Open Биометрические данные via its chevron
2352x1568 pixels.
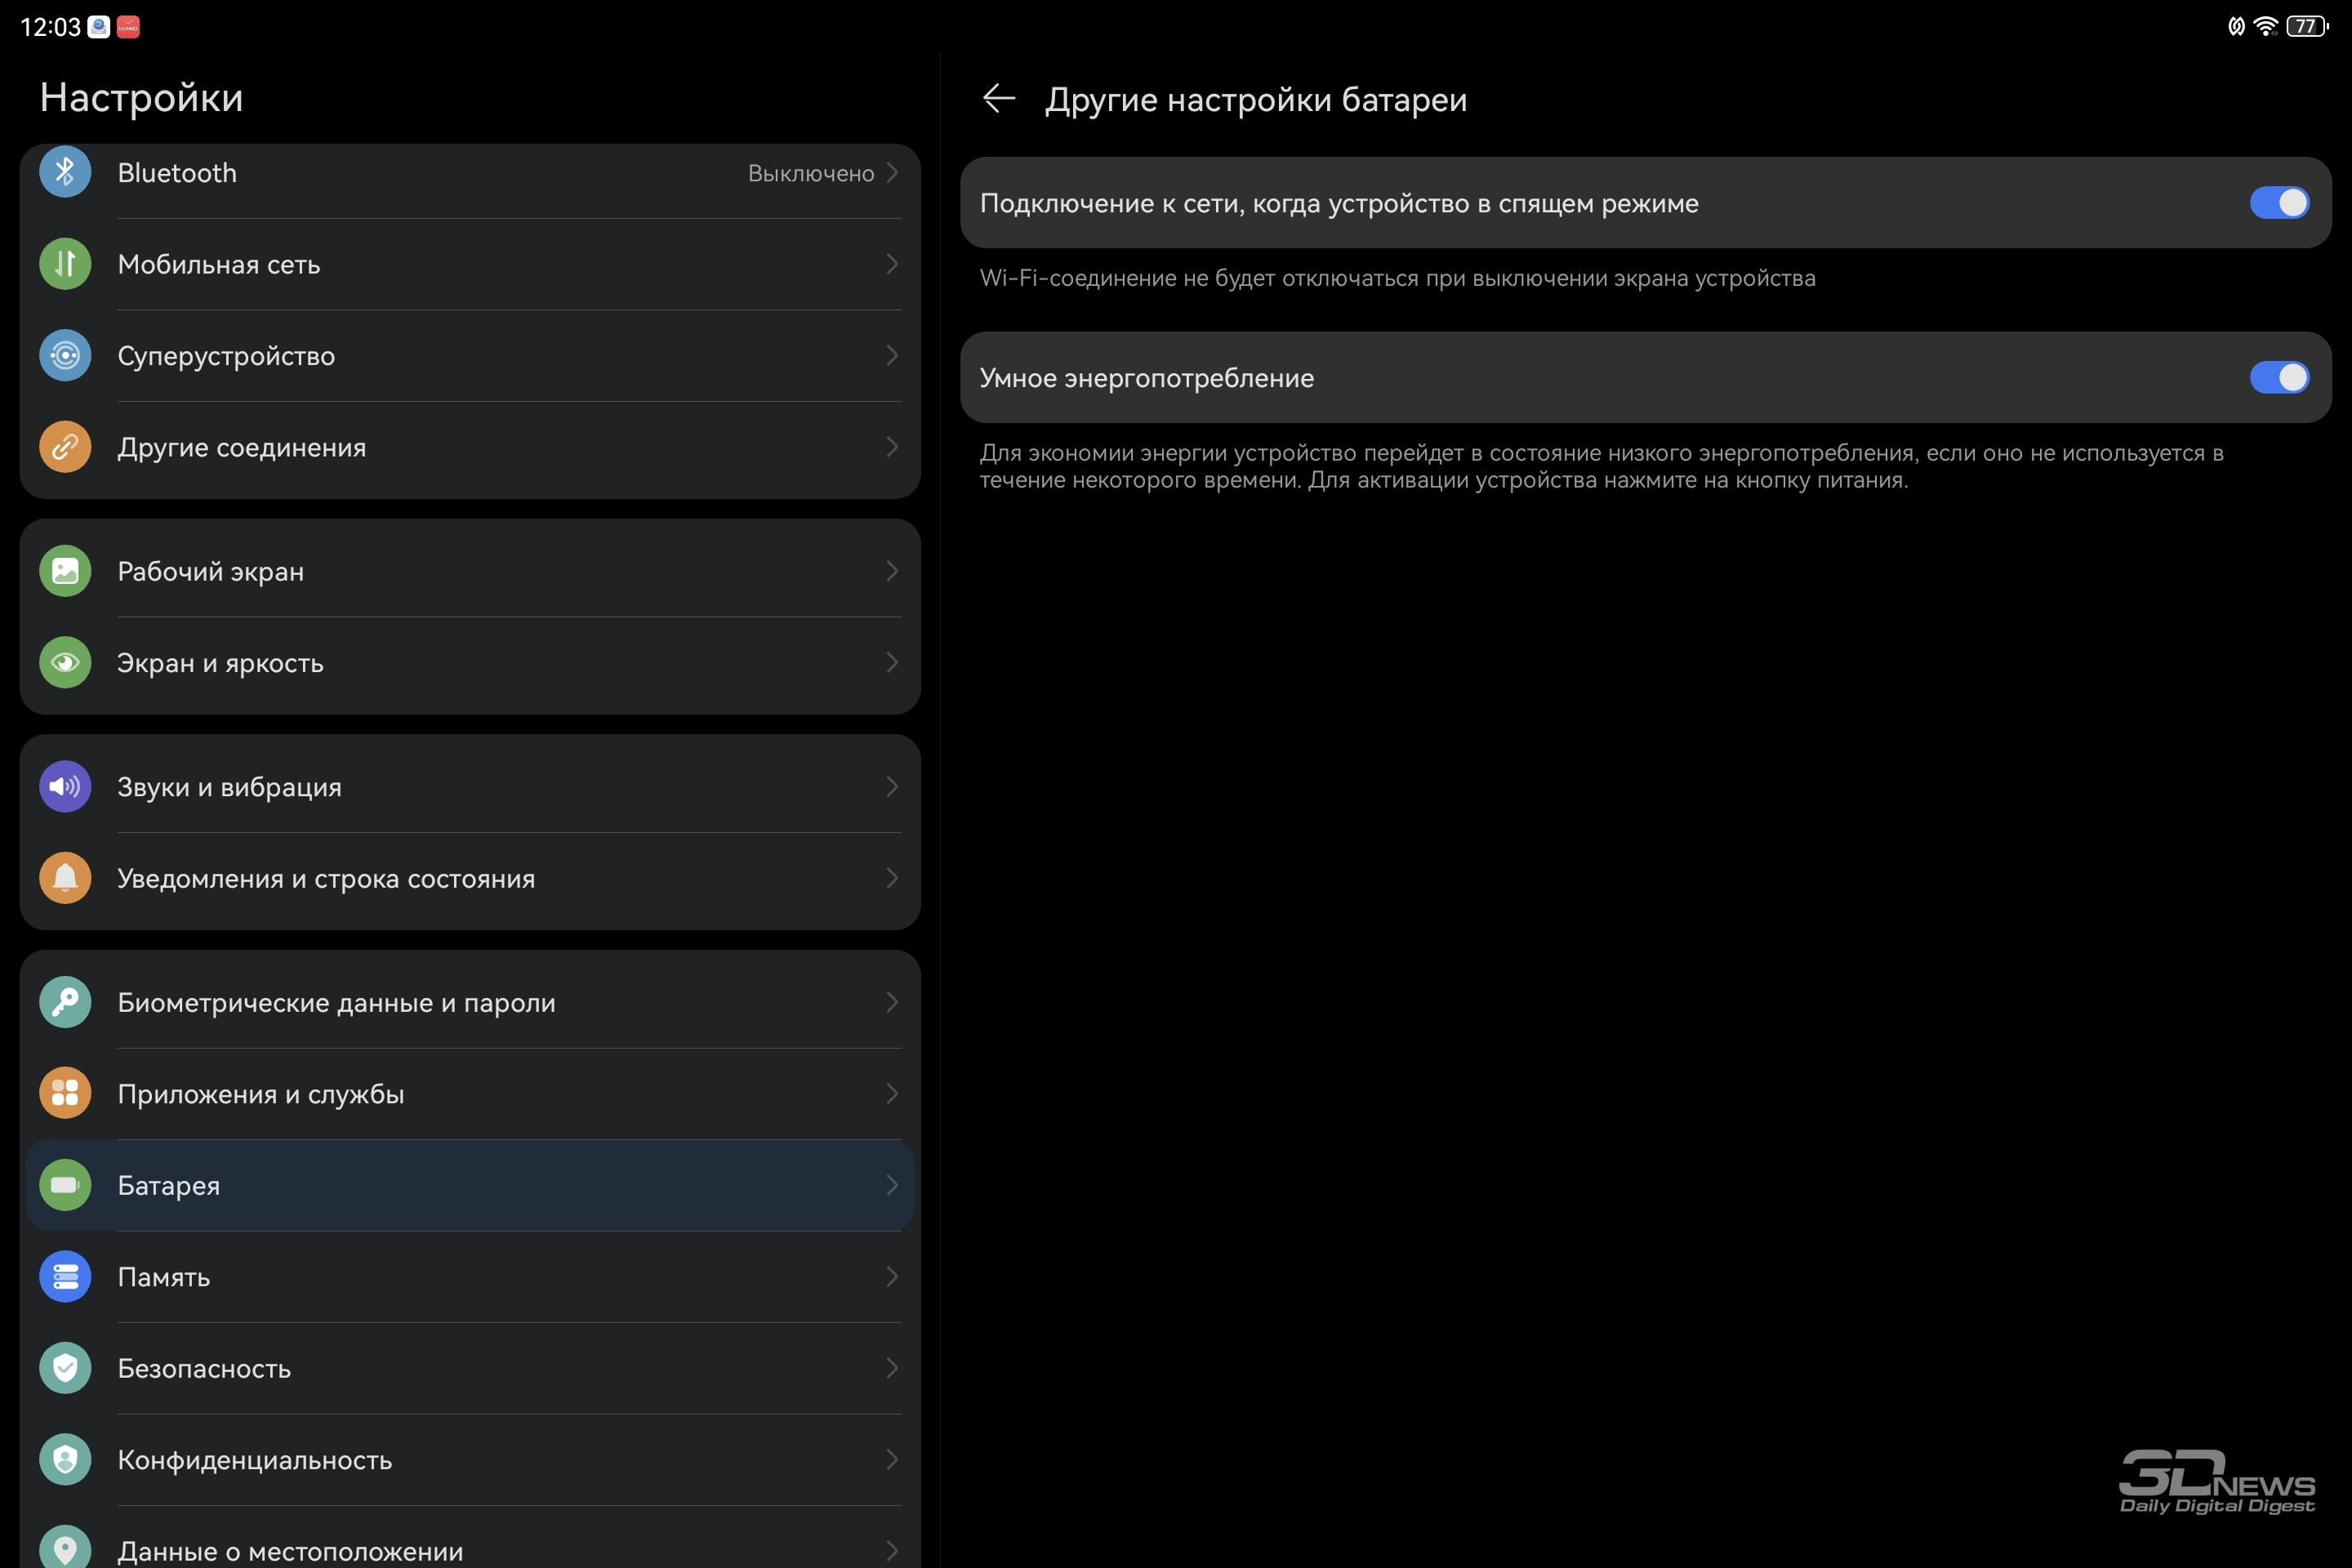click(x=892, y=1002)
